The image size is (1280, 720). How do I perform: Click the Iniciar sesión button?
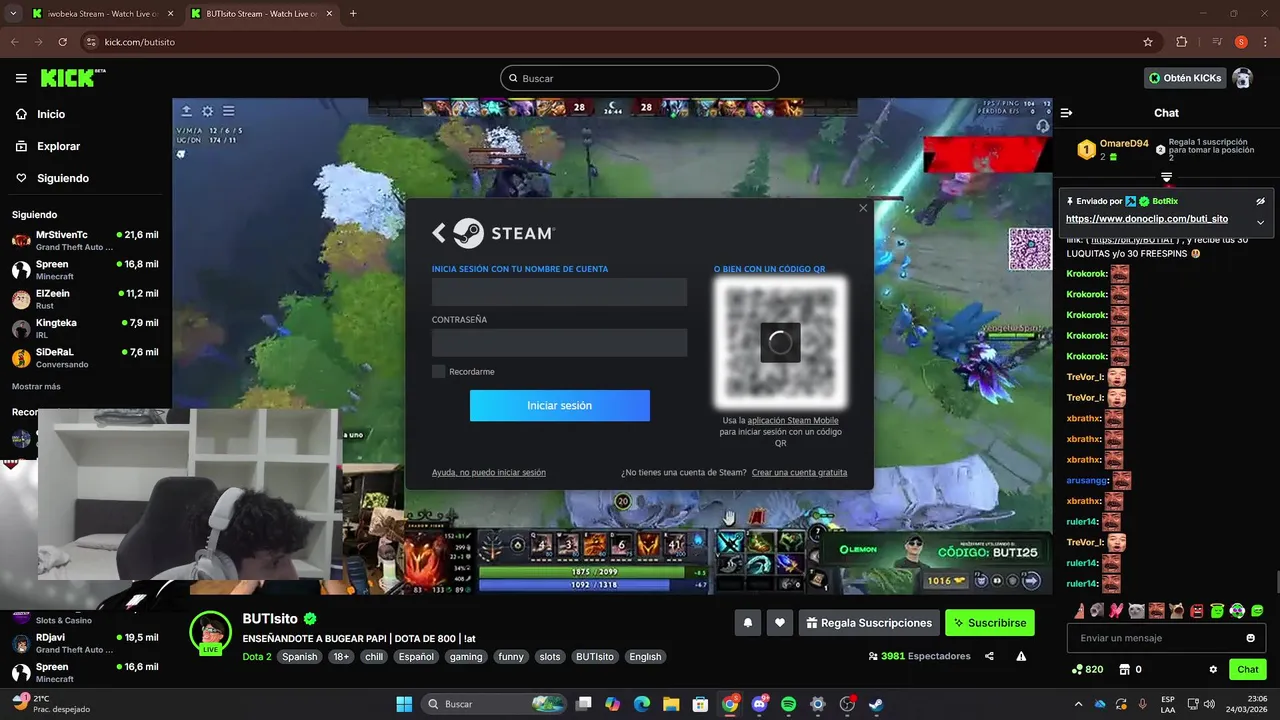[x=560, y=406]
